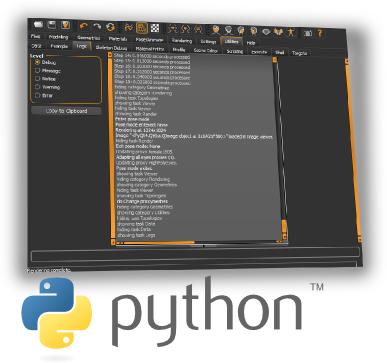387x363 pixels.
Task: Toggle the checkerboard Background icon
Action: pos(155,28)
